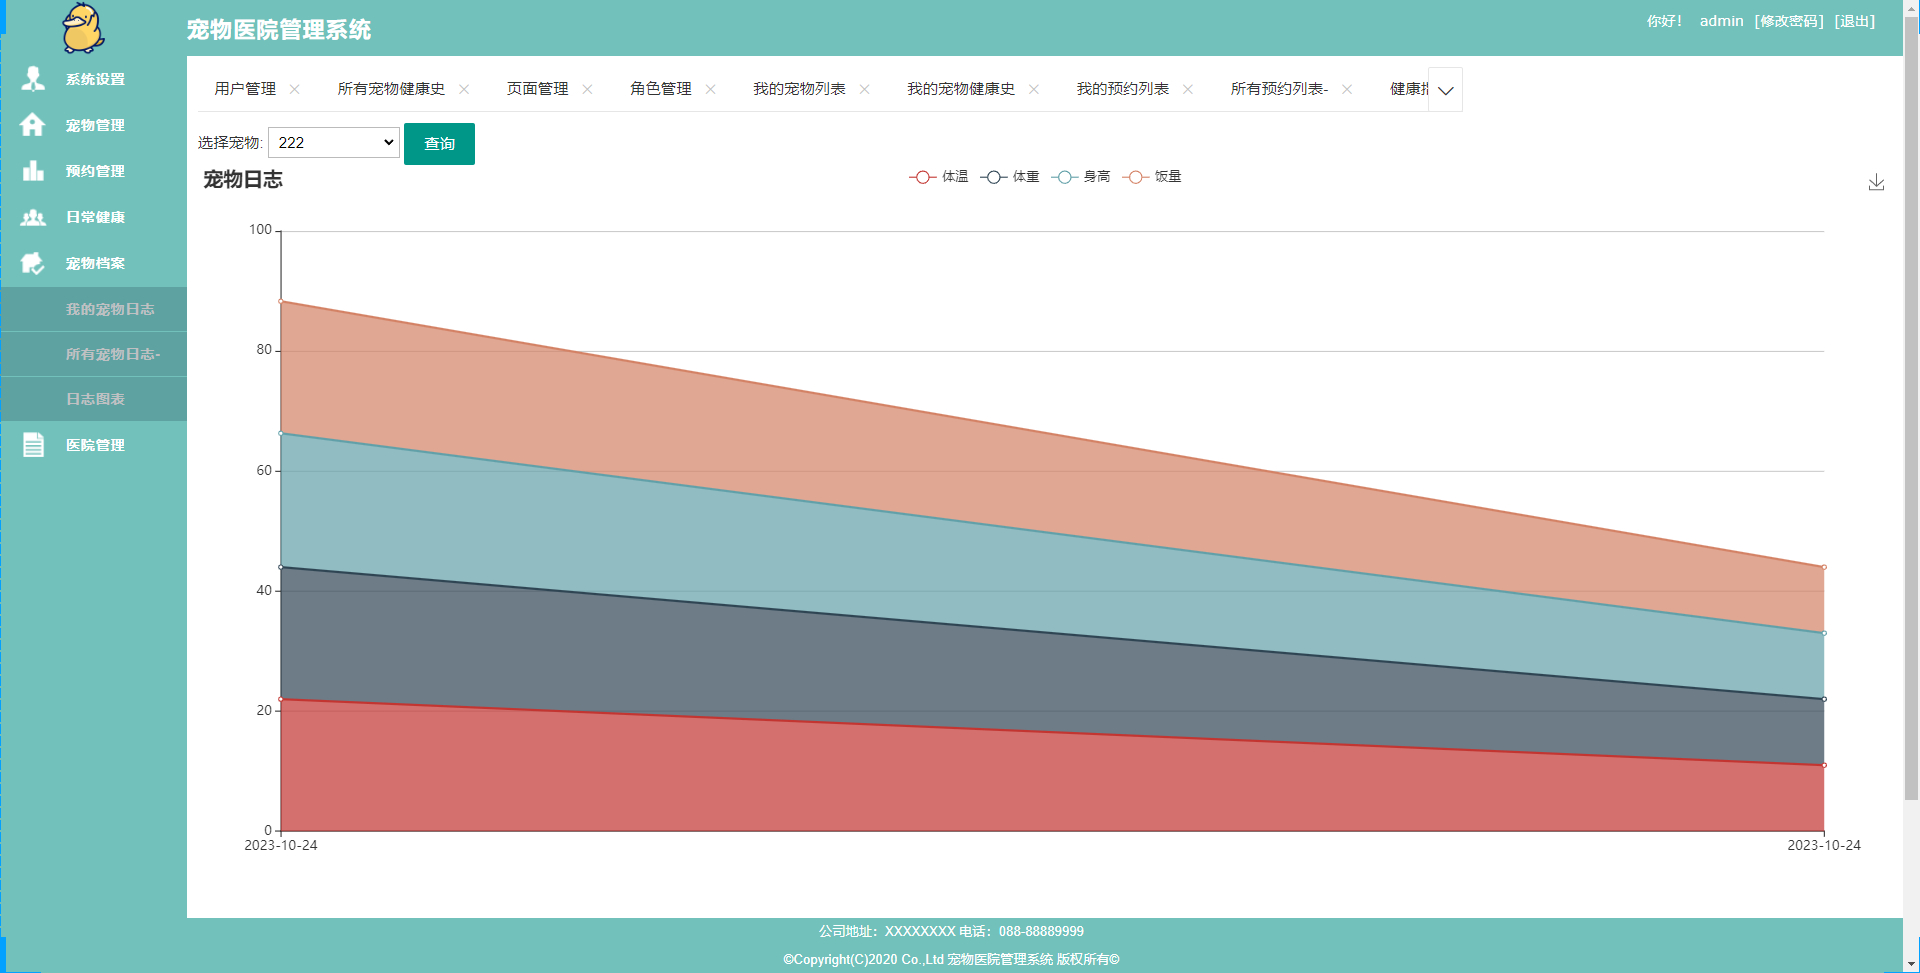Click the 查询 button

click(x=439, y=144)
